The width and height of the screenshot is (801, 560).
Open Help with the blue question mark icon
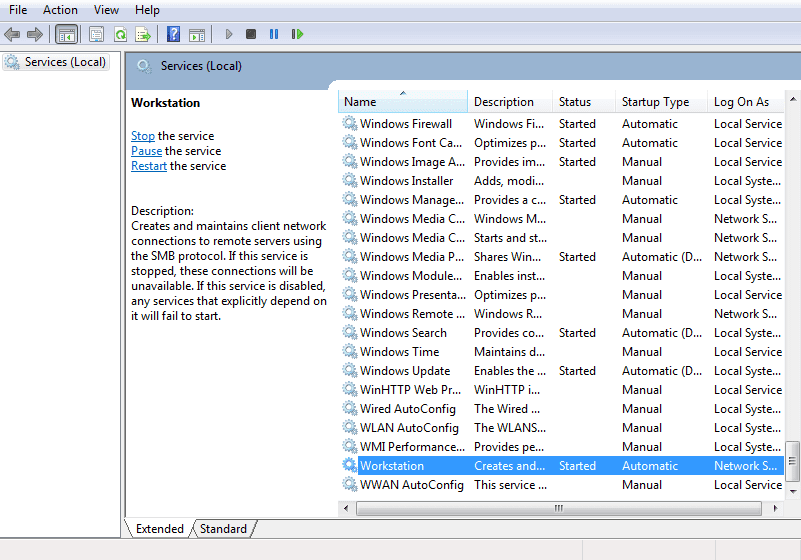pyautogui.click(x=173, y=34)
